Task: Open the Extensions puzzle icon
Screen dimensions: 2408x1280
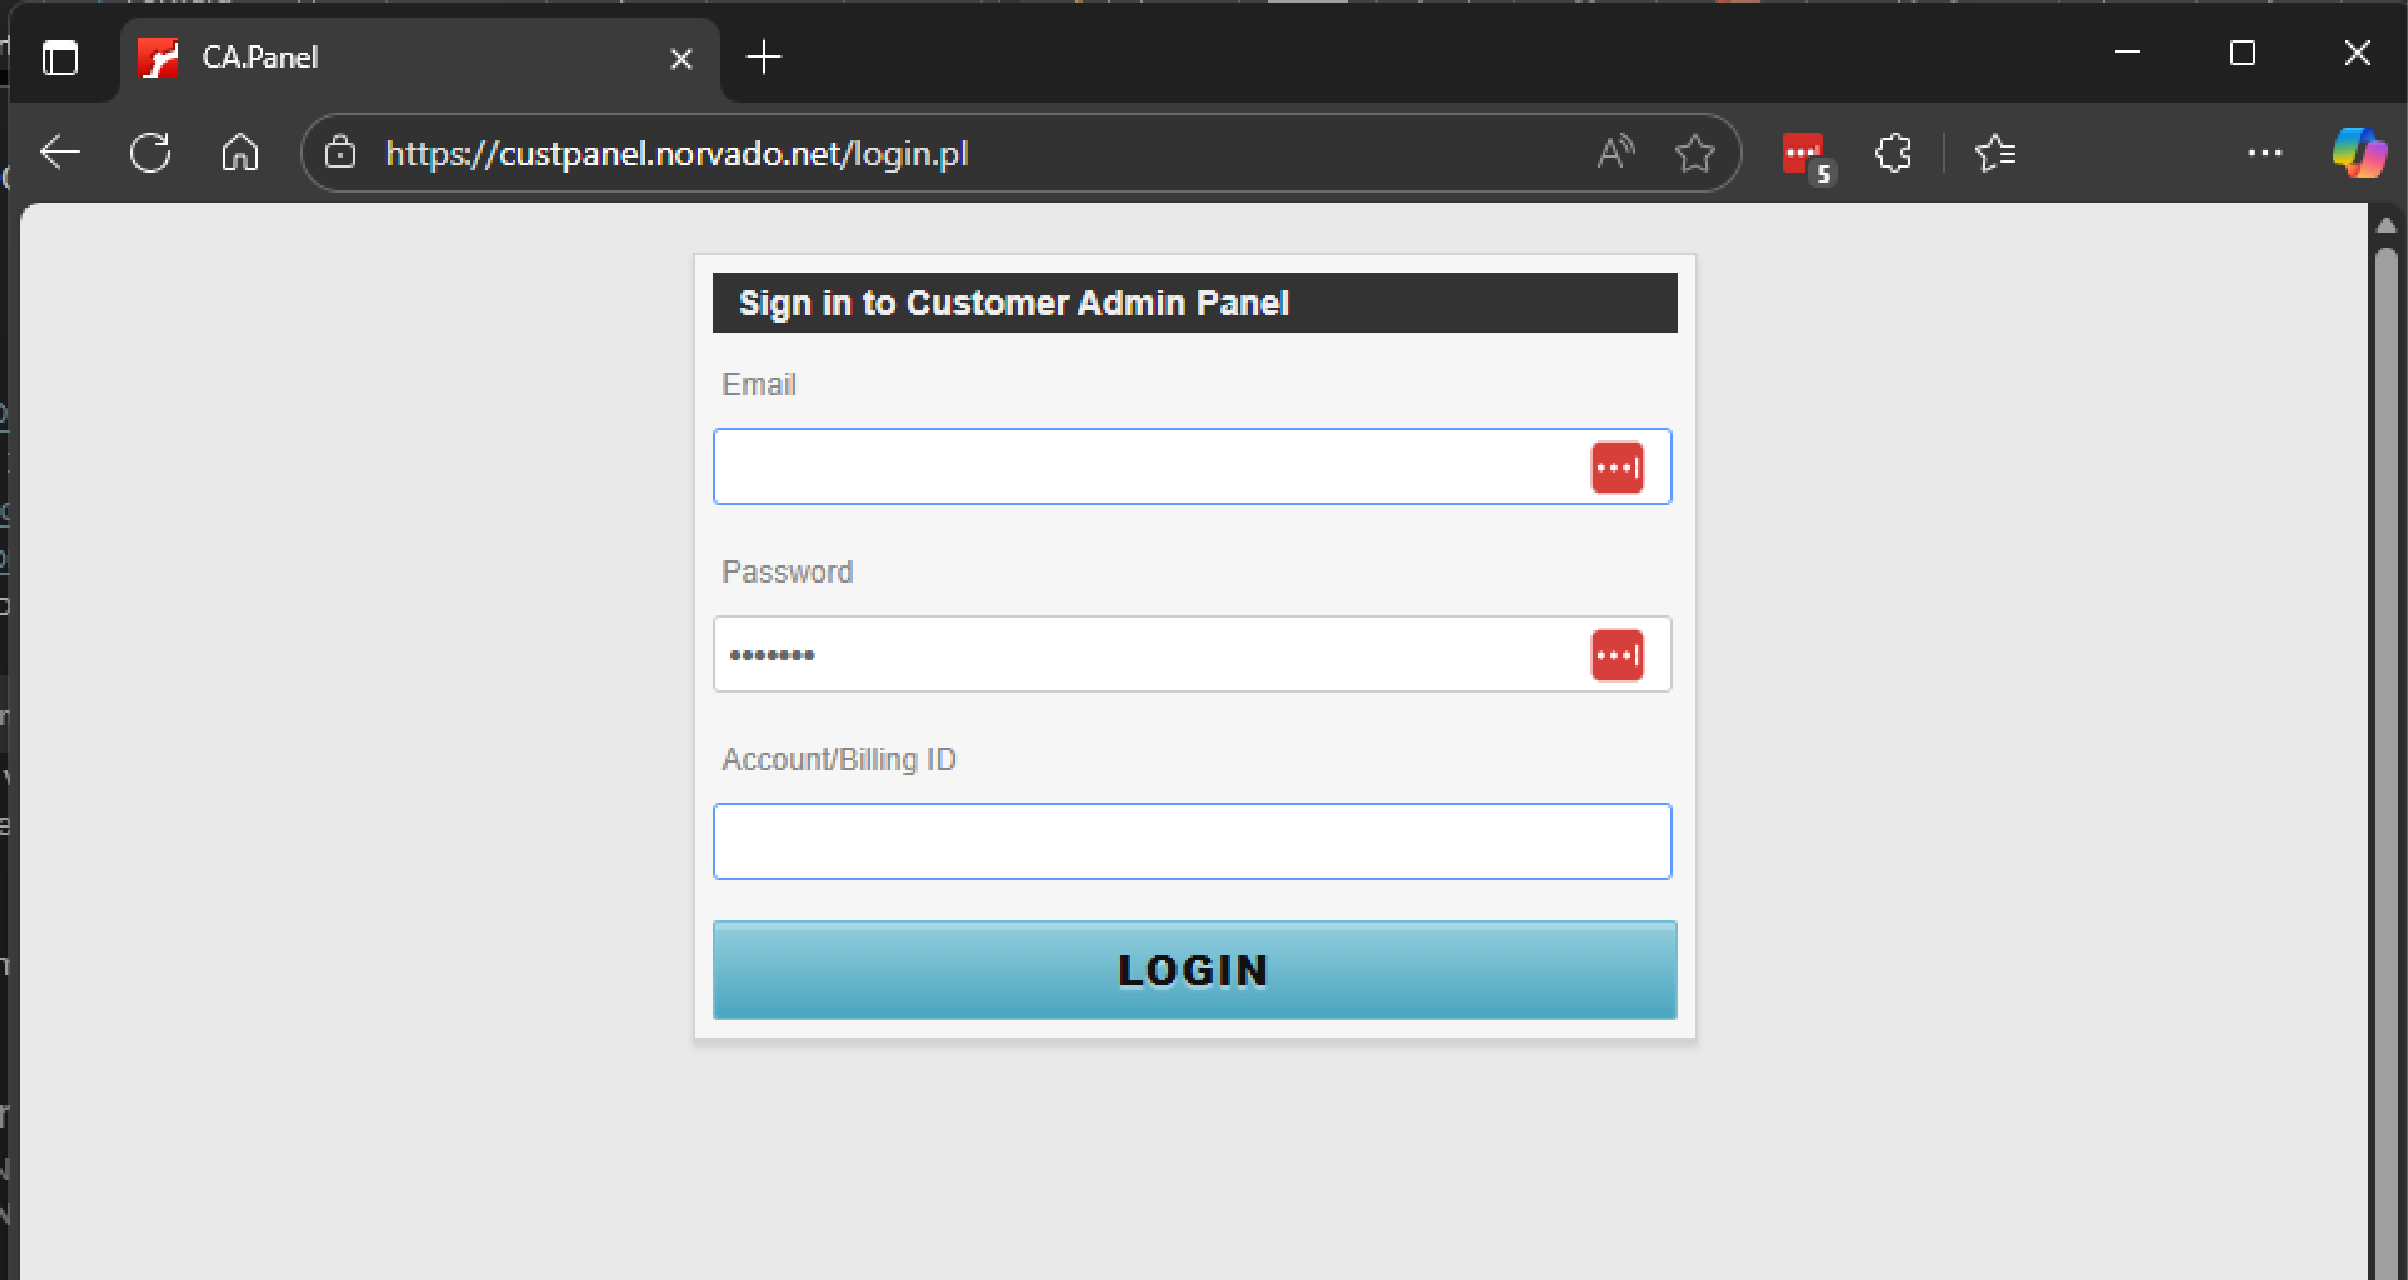Action: pyautogui.click(x=1893, y=153)
